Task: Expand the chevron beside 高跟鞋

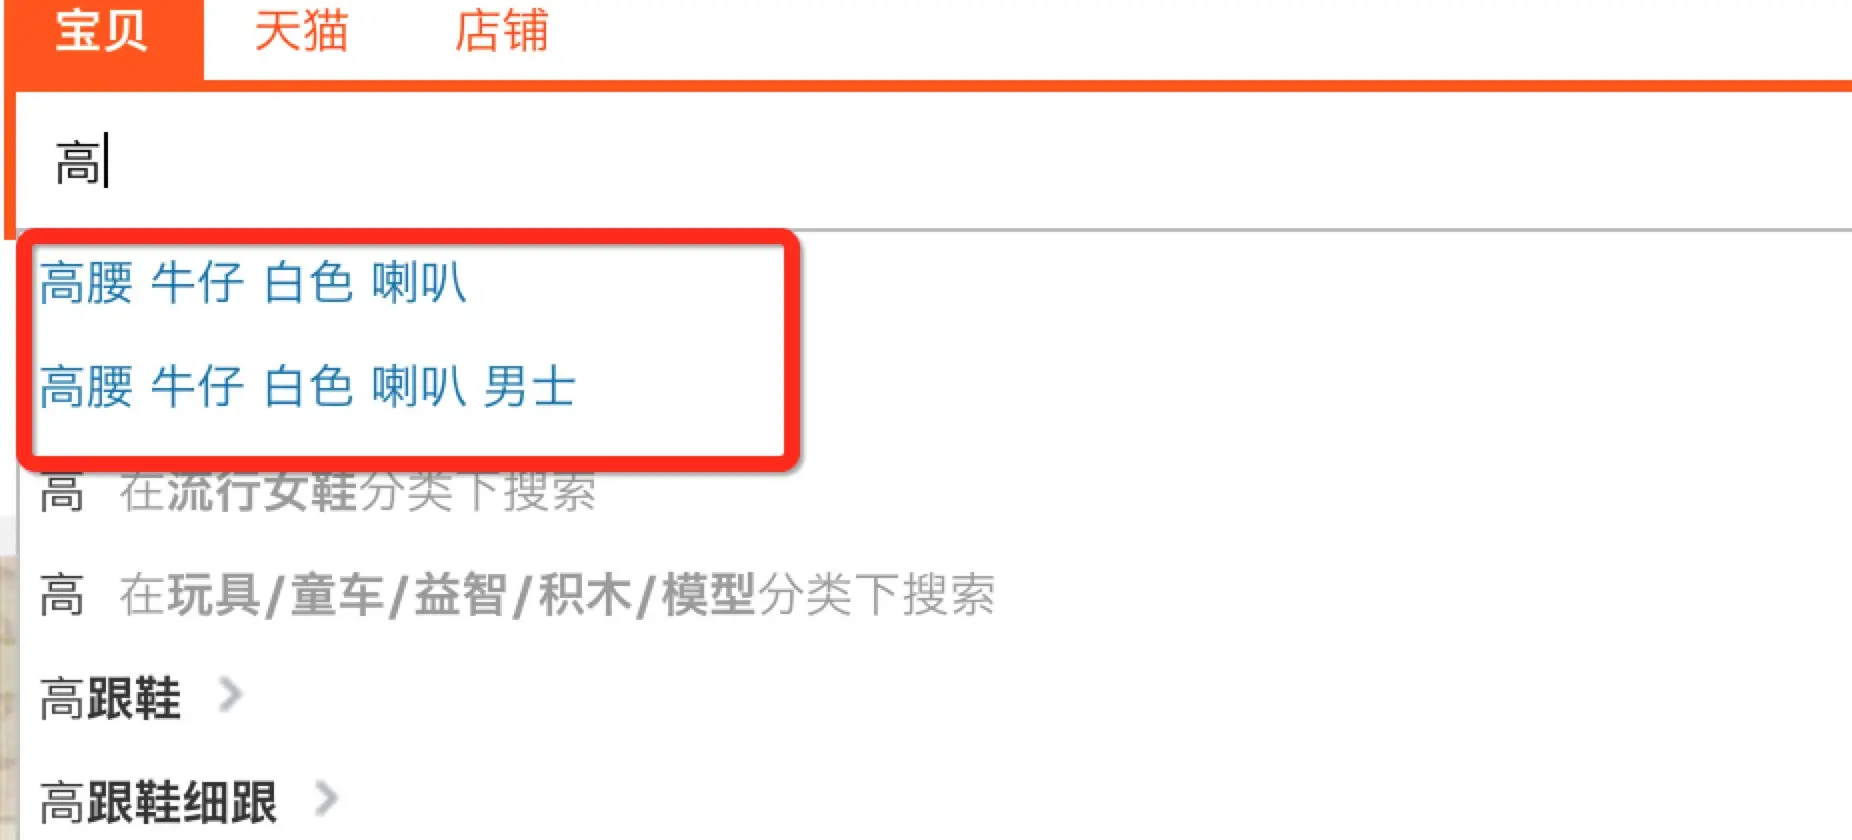Action: pyautogui.click(x=231, y=695)
